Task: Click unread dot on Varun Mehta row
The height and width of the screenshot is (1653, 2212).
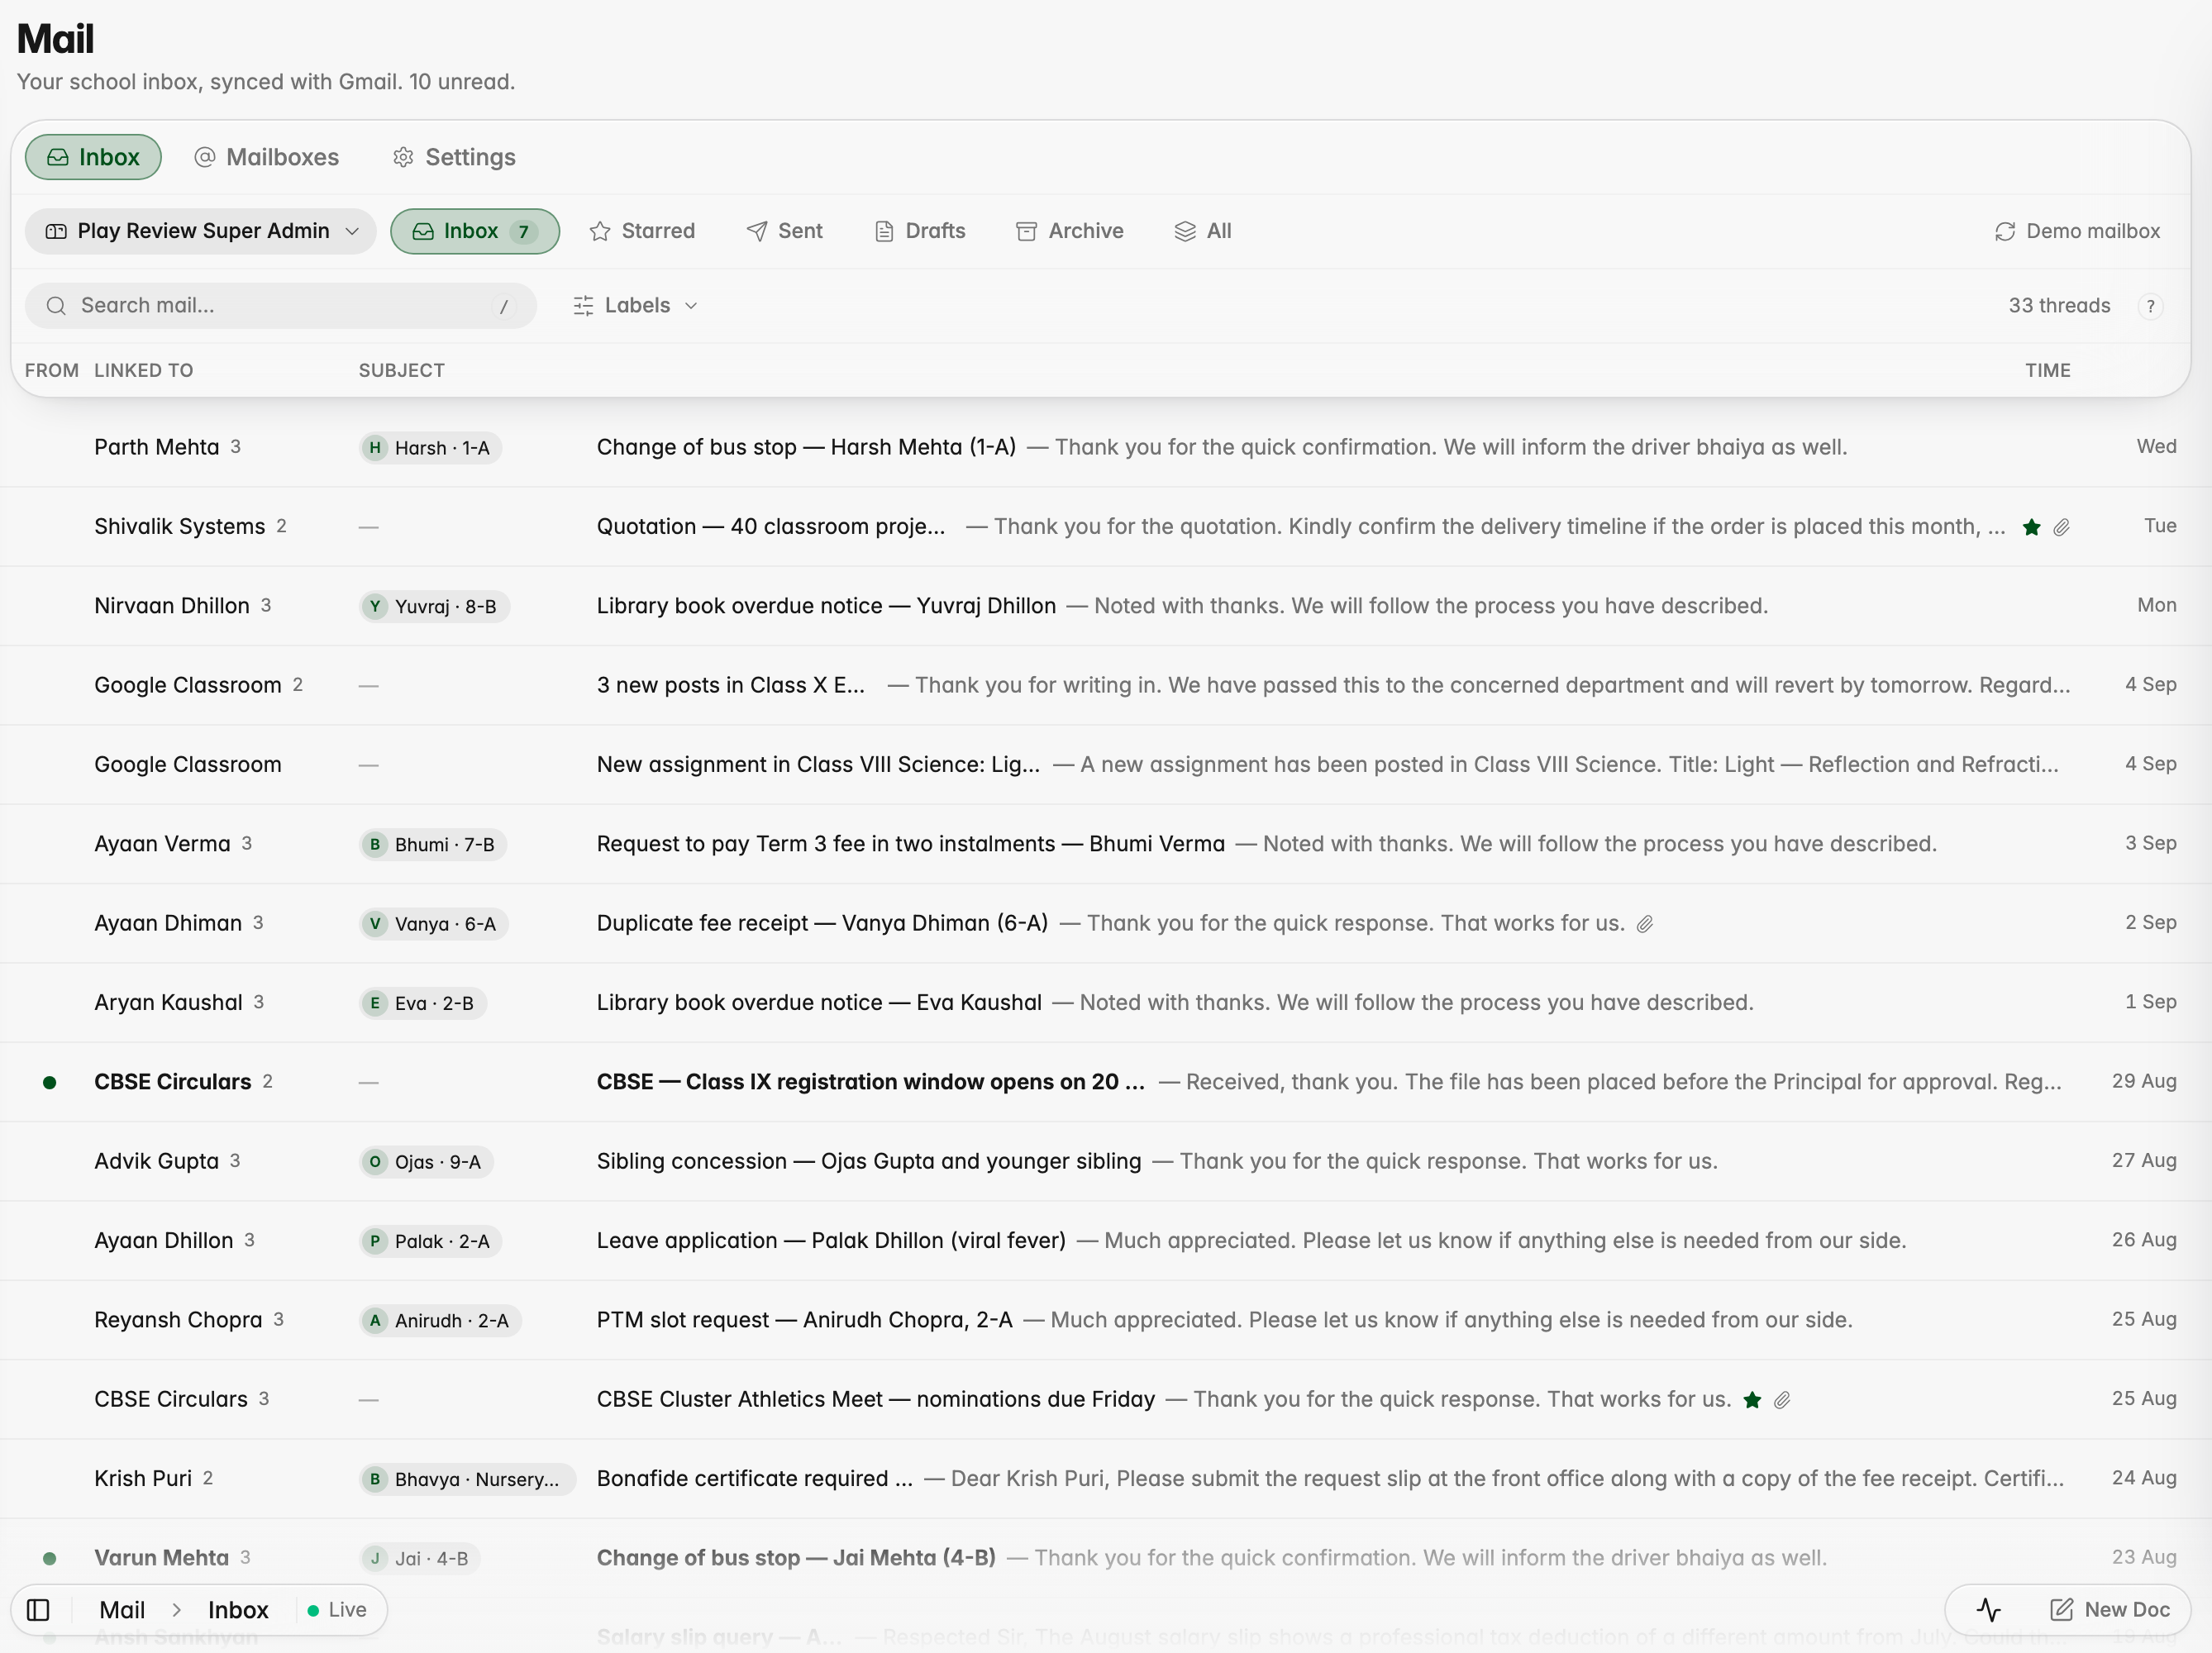Action: [x=49, y=1558]
